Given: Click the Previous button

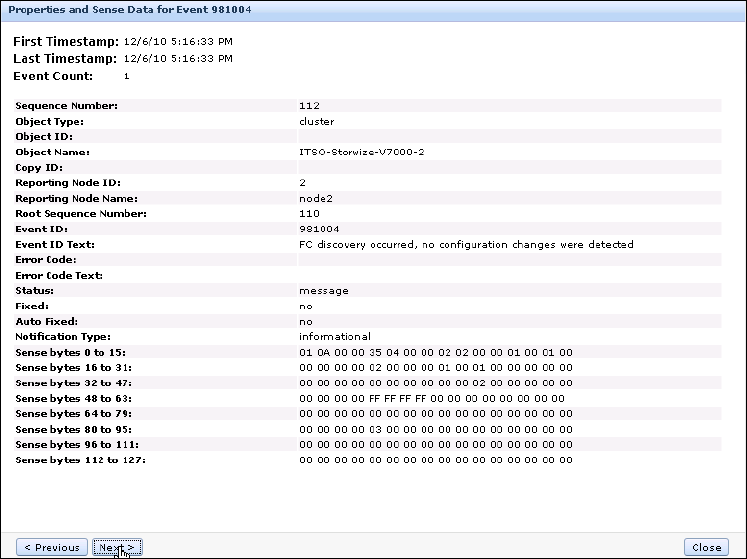Looking at the screenshot, I should [x=52, y=547].
